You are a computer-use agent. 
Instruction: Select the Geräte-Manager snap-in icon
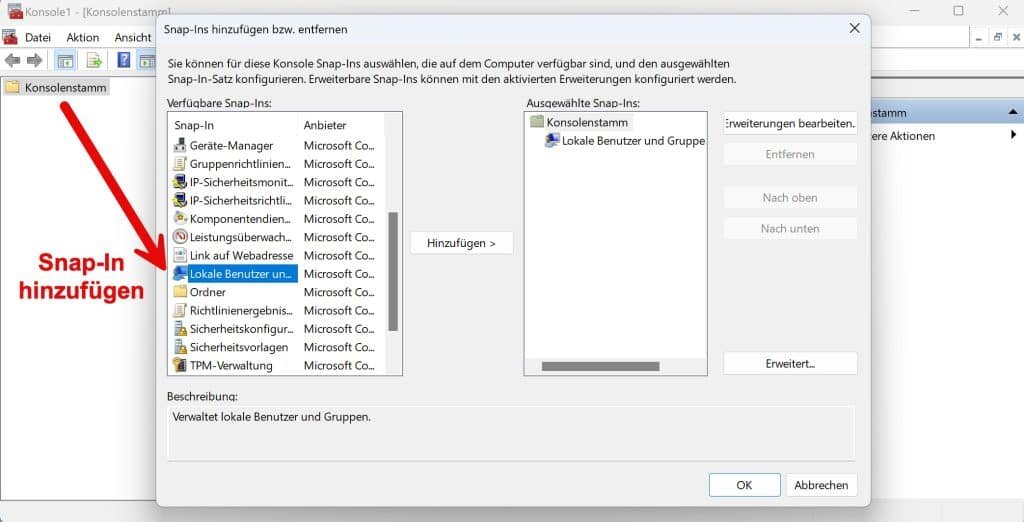[x=180, y=145]
